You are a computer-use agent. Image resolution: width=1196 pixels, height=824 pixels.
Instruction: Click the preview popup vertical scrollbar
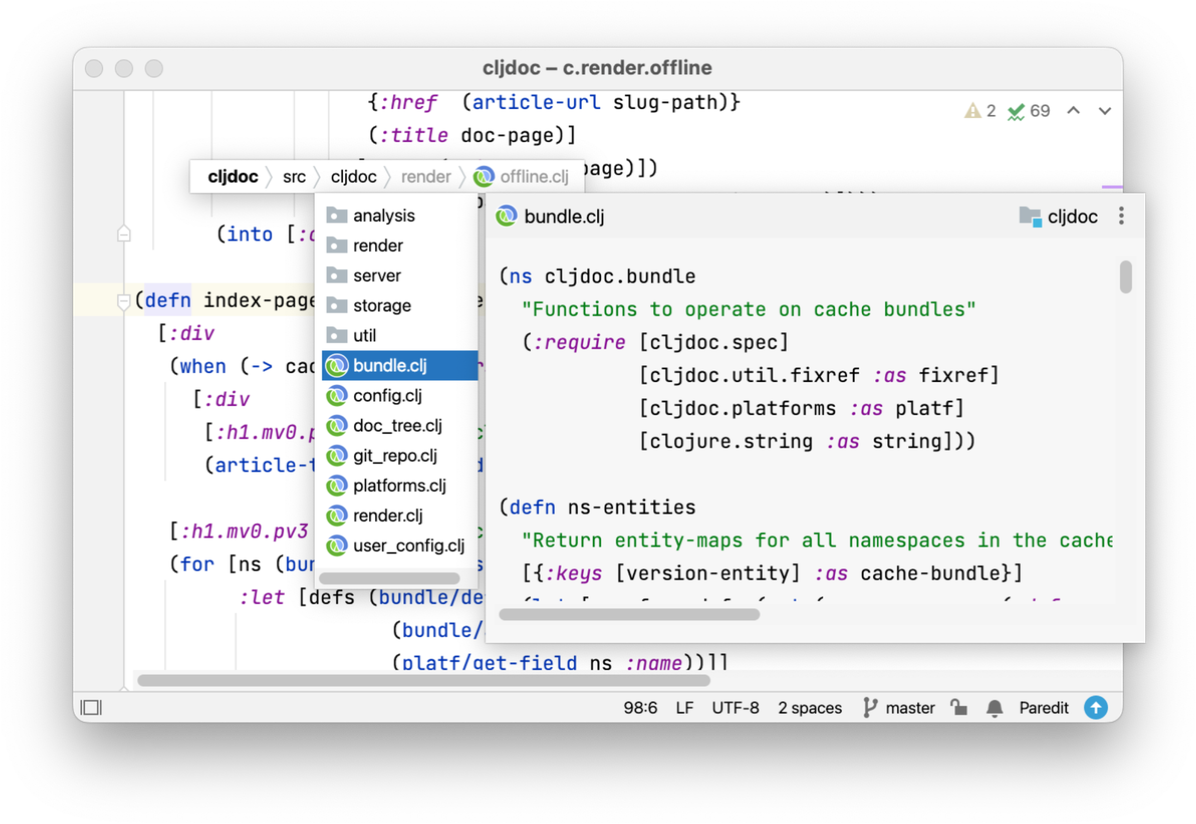[1125, 277]
